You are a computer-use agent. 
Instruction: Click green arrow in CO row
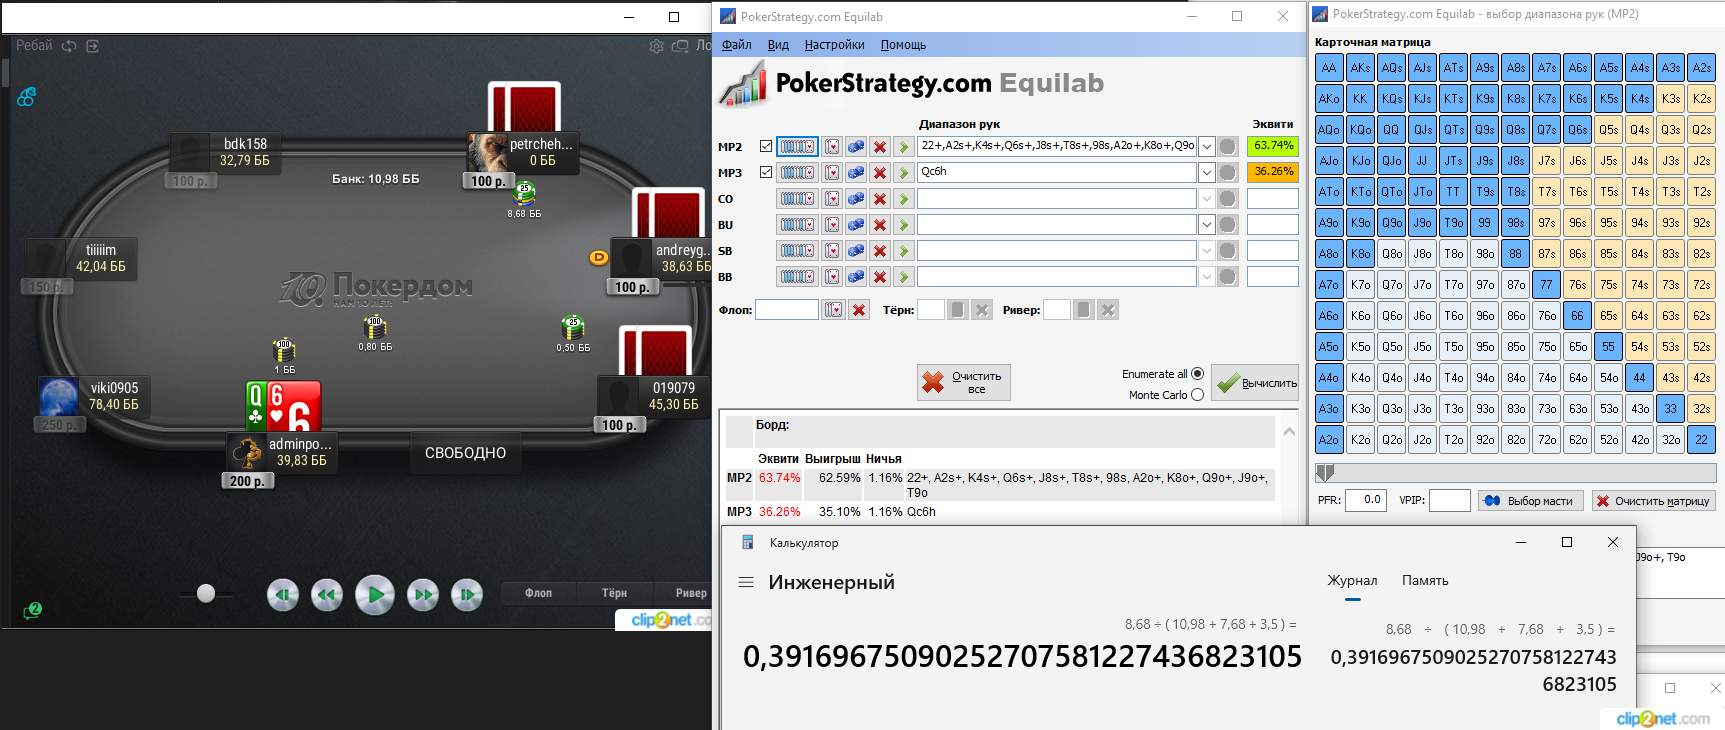(x=904, y=199)
